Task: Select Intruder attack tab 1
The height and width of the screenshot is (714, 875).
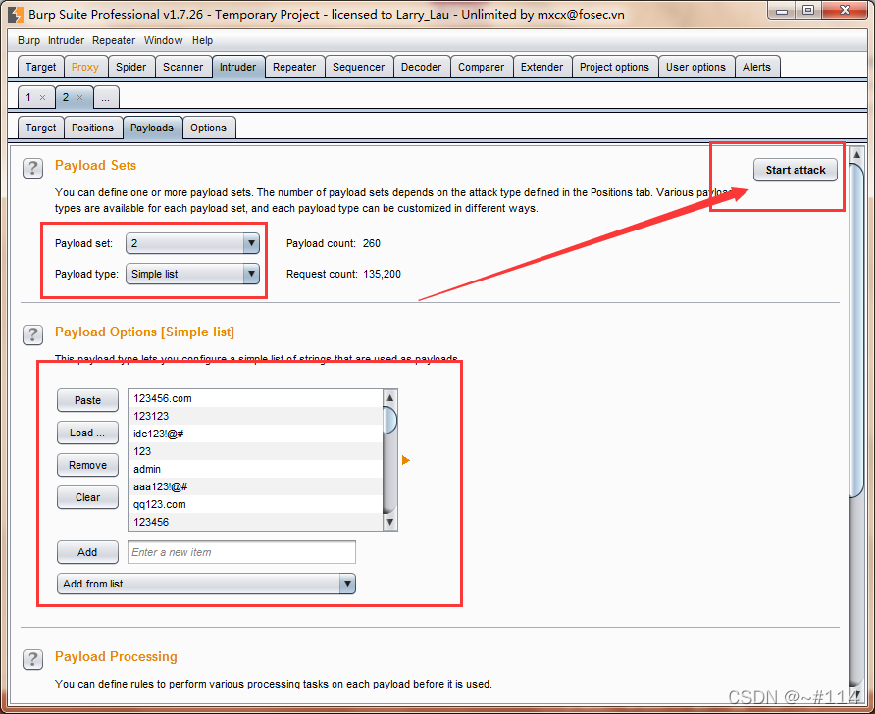Action: (x=29, y=98)
